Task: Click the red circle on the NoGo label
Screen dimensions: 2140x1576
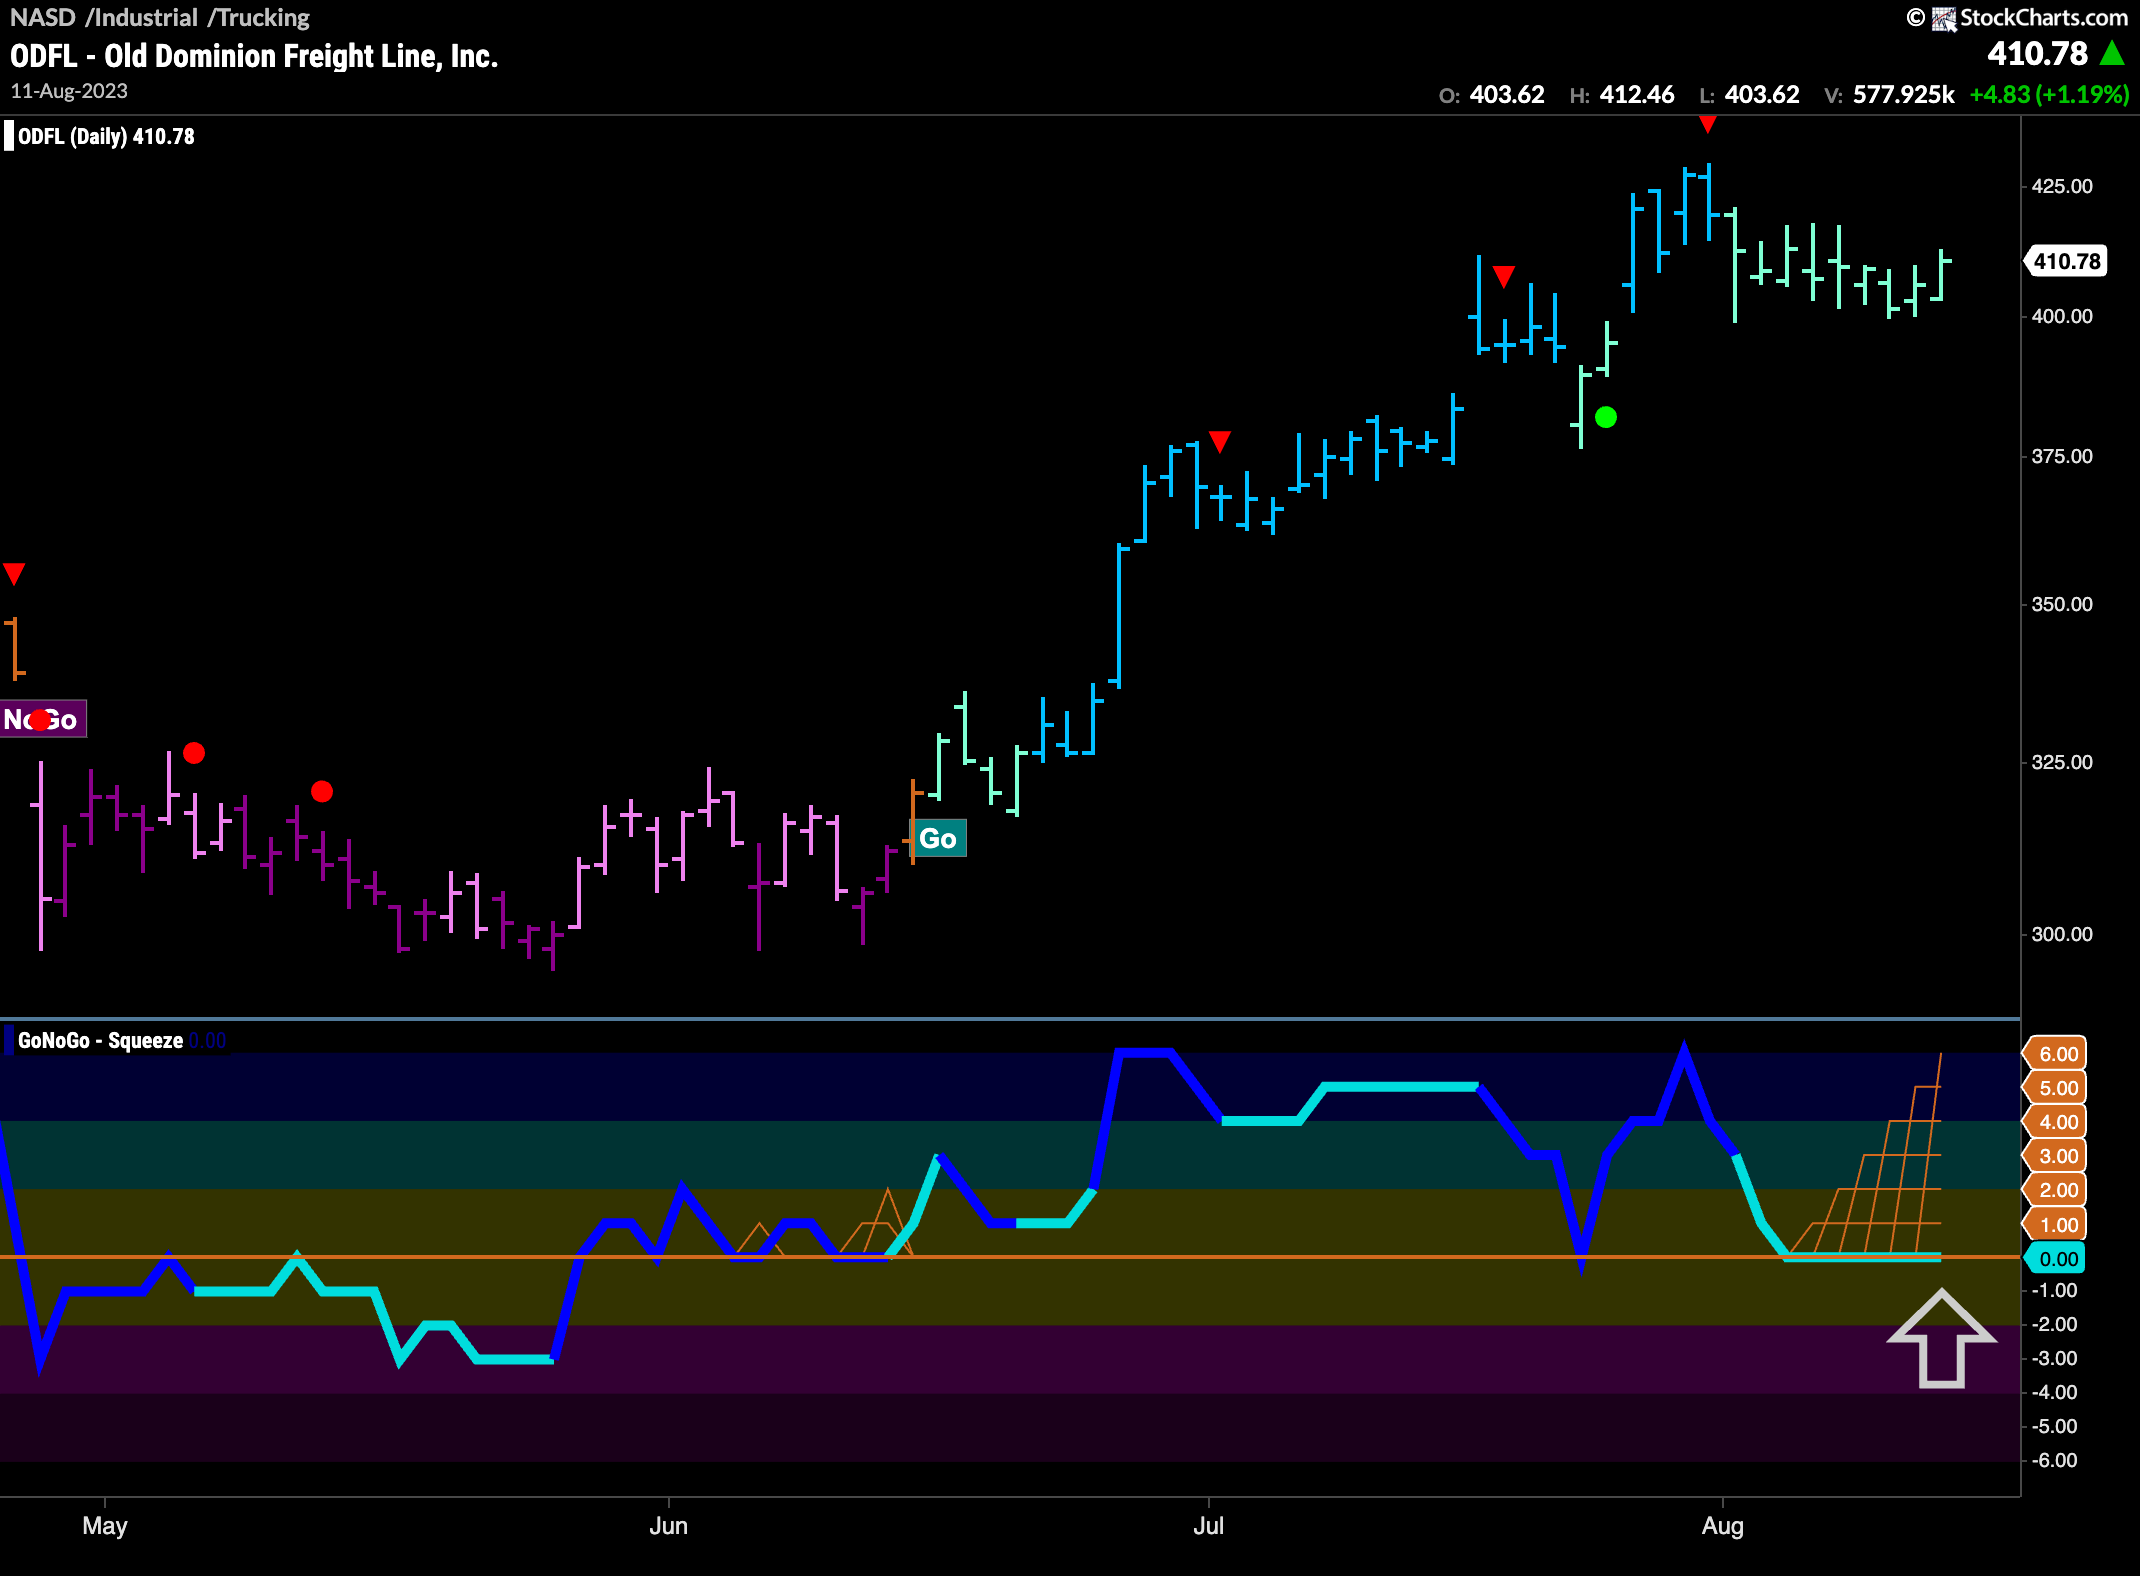Action: (39, 720)
